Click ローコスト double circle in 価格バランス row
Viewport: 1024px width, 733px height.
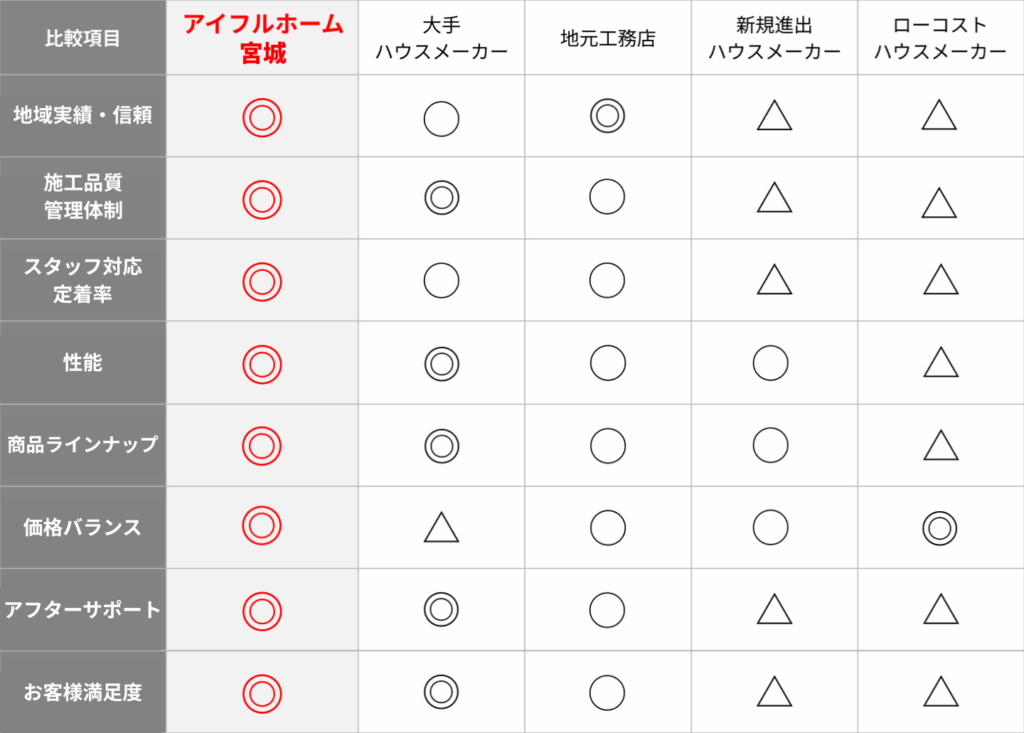pos(939,527)
